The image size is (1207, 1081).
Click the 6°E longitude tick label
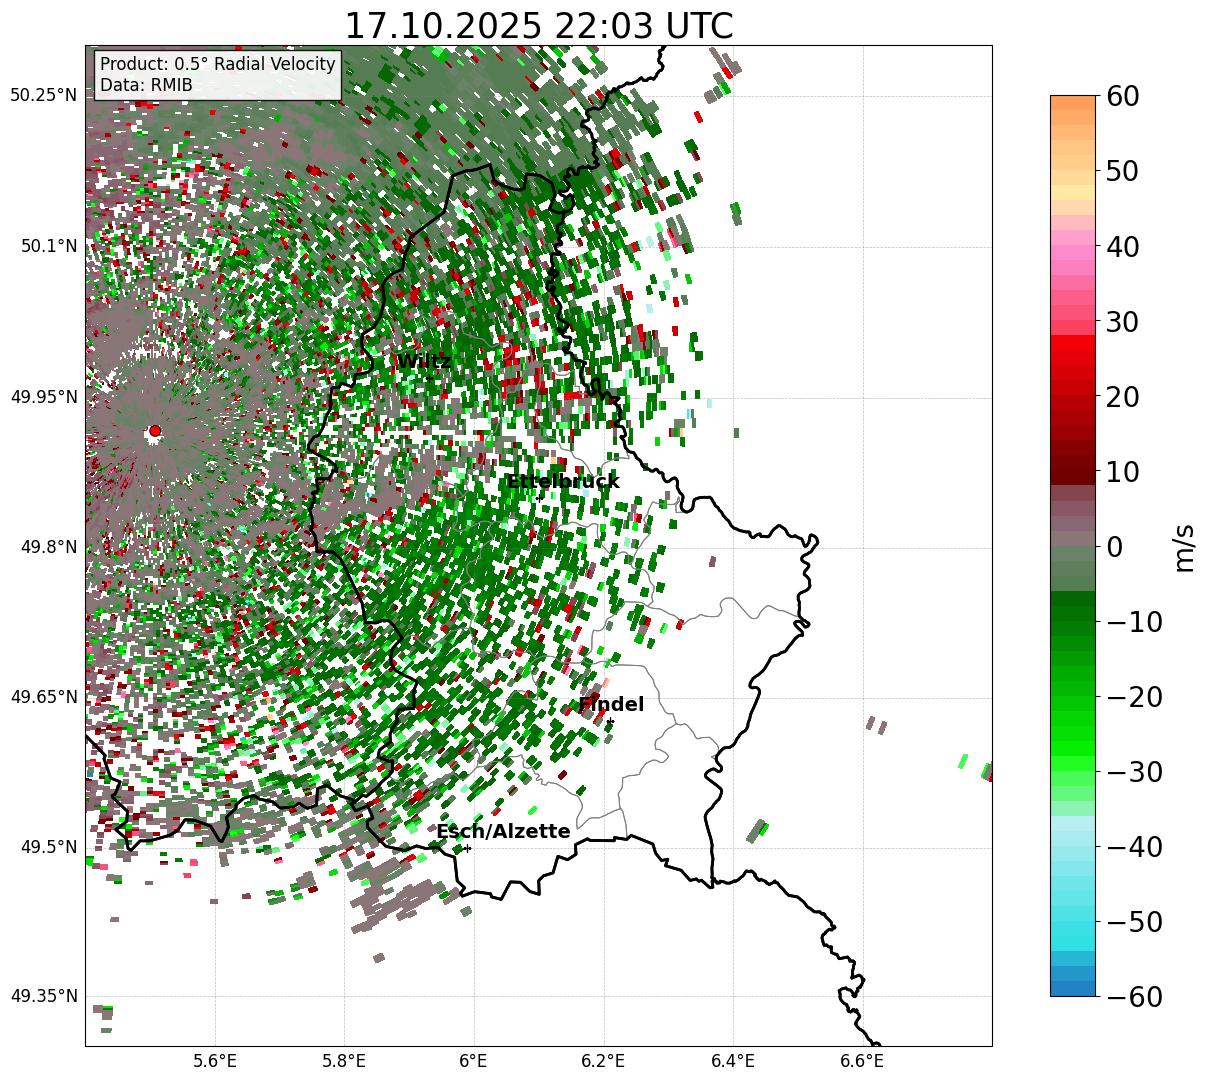(474, 1061)
